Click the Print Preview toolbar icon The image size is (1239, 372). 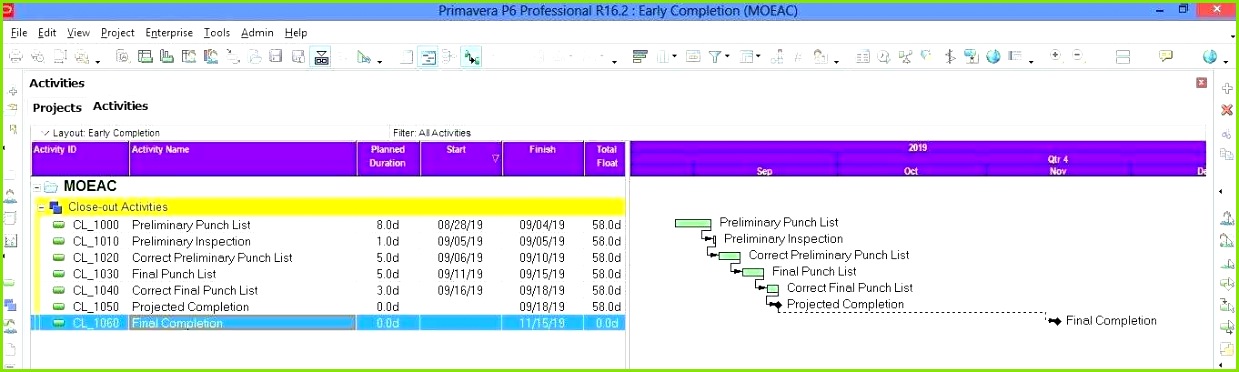coord(38,57)
